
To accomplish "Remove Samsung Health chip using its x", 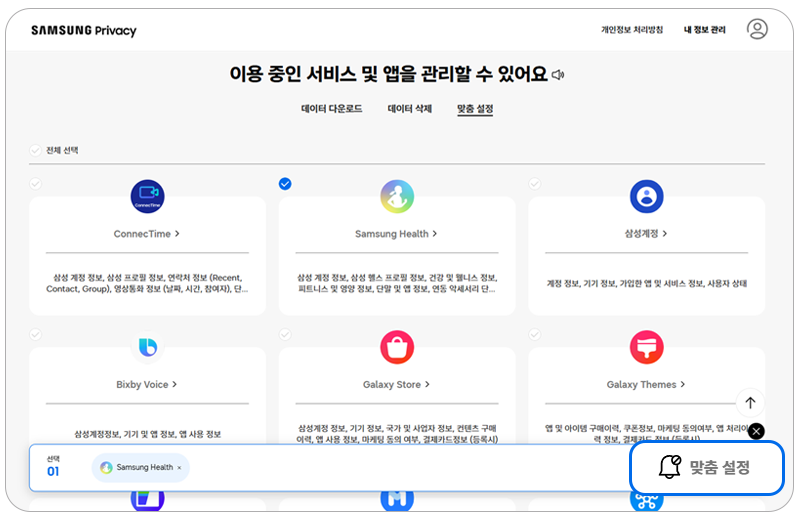I will (179, 468).
